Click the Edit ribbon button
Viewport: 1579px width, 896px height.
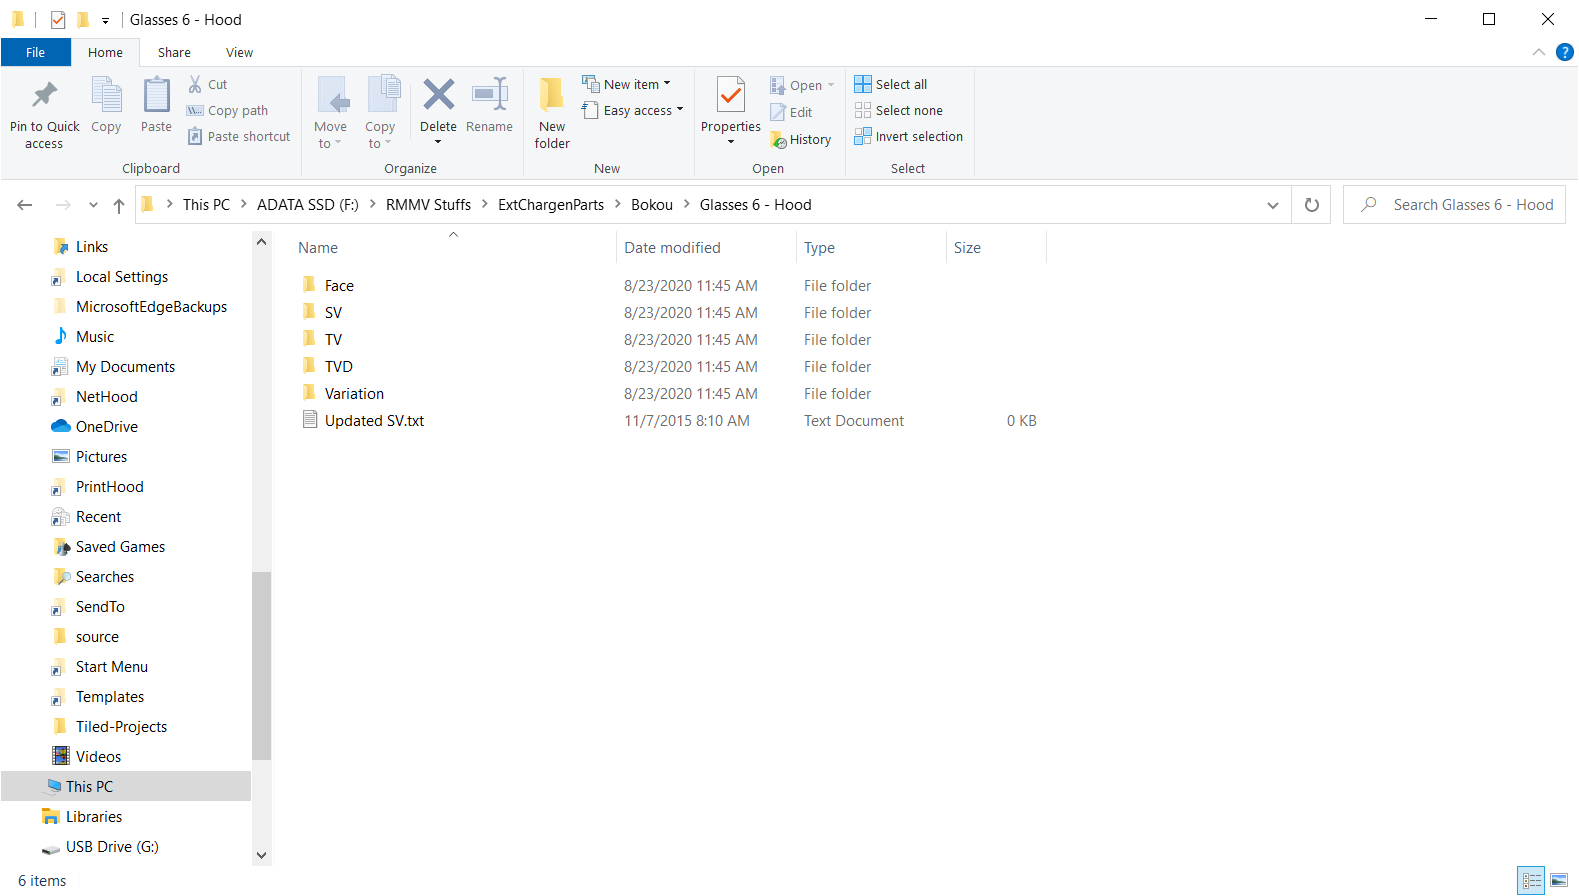coord(791,113)
